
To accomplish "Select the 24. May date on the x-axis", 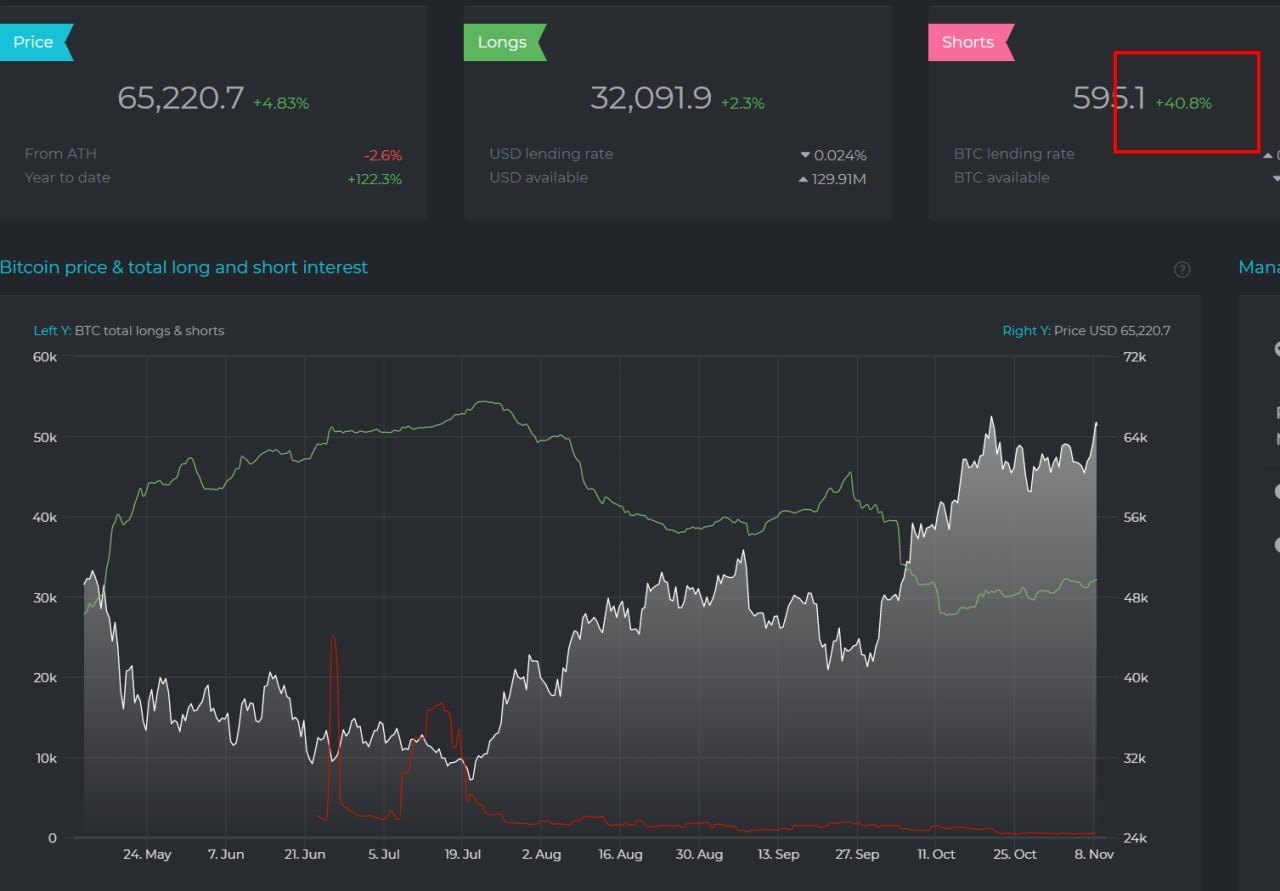I will (x=147, y=855).
